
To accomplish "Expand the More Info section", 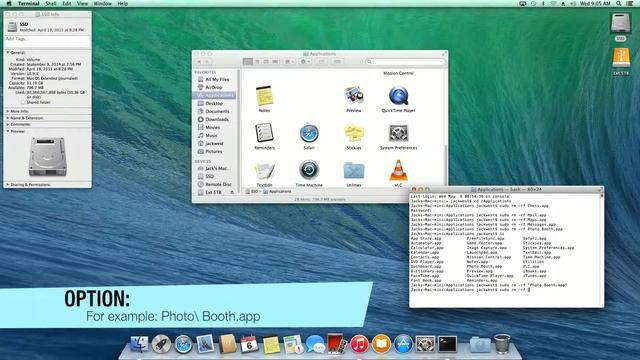I will 8,111.
